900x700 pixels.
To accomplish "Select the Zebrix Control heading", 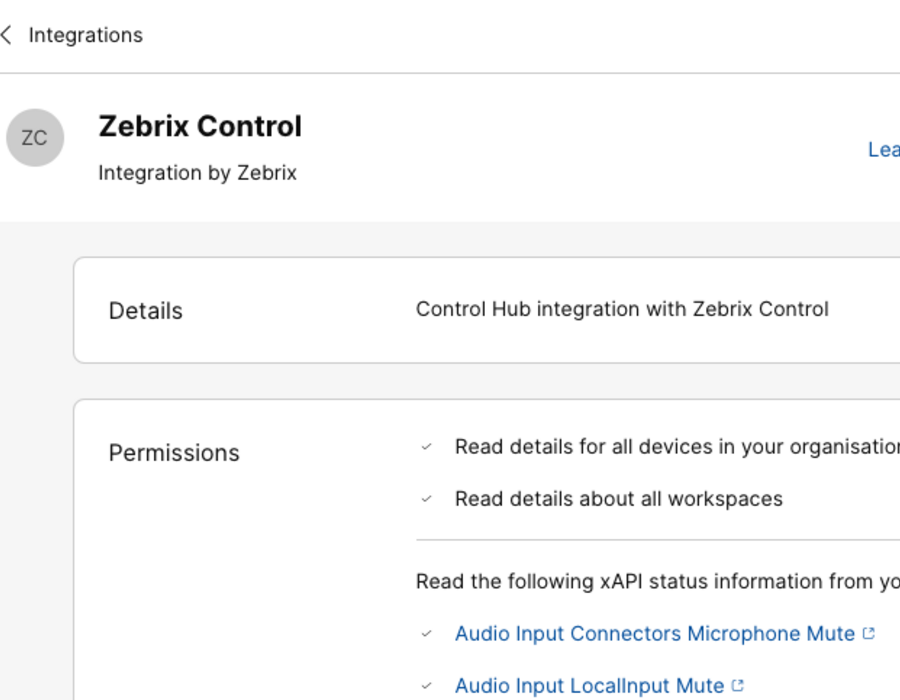I will [200, 126].
